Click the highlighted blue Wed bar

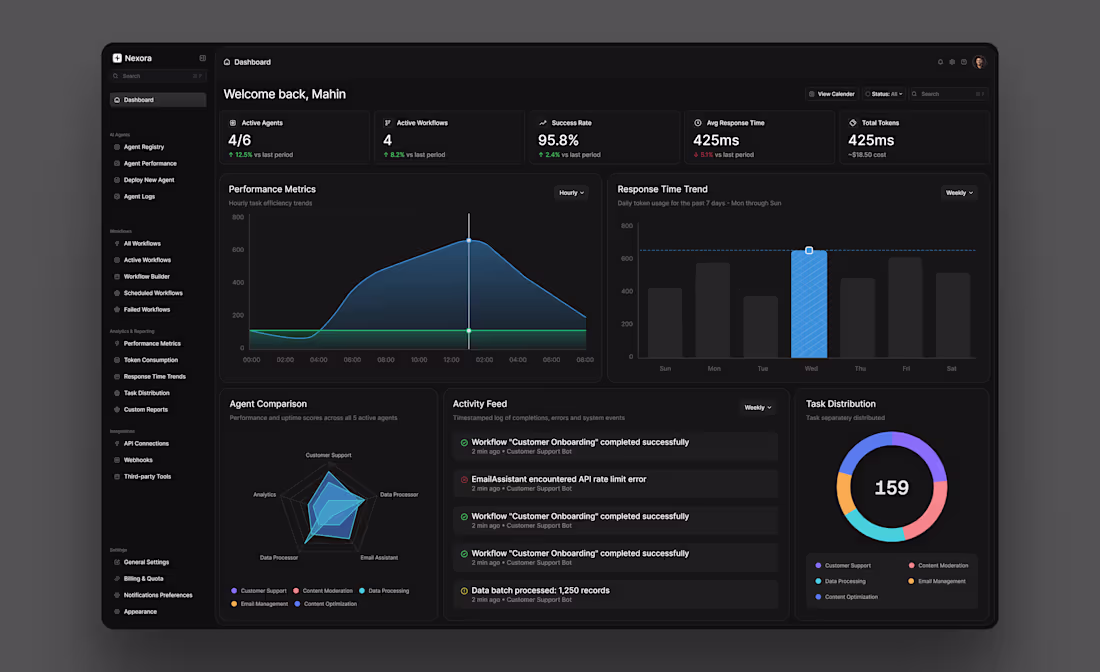pos(809,304)
